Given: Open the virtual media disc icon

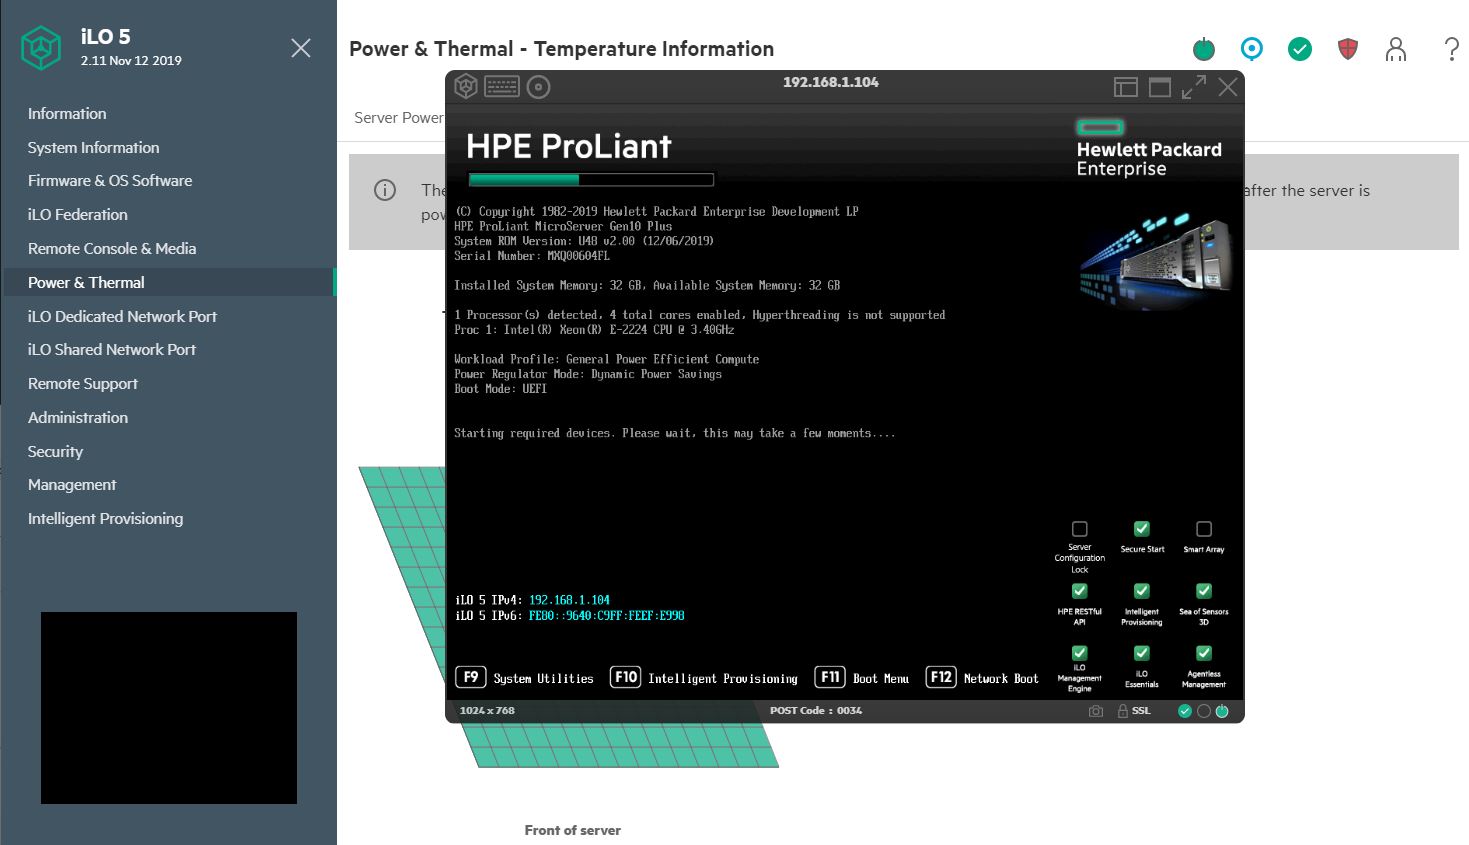Looking at the screenshot, I should (539, 87).
